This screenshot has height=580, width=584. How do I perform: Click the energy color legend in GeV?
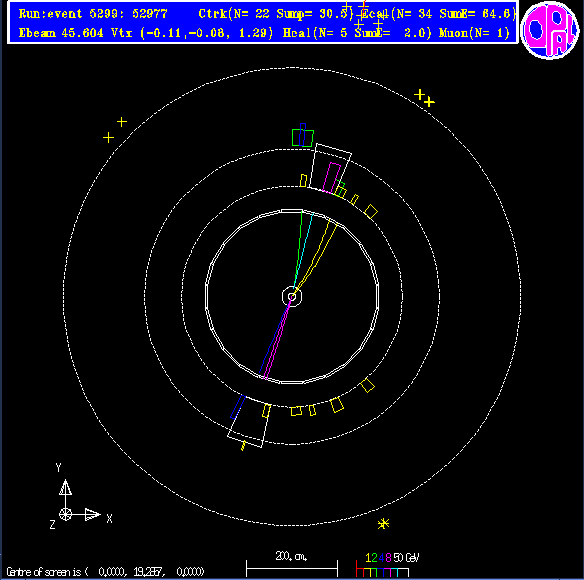click(x=387, y=564)
